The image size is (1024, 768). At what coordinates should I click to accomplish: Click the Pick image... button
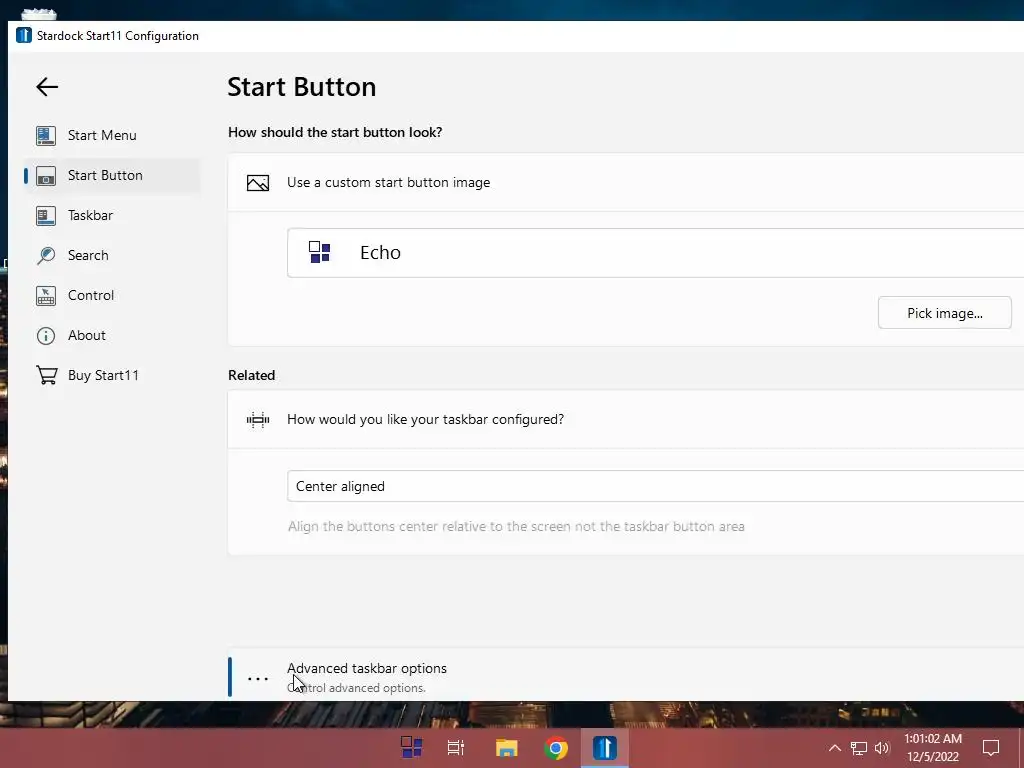point(944,313)
